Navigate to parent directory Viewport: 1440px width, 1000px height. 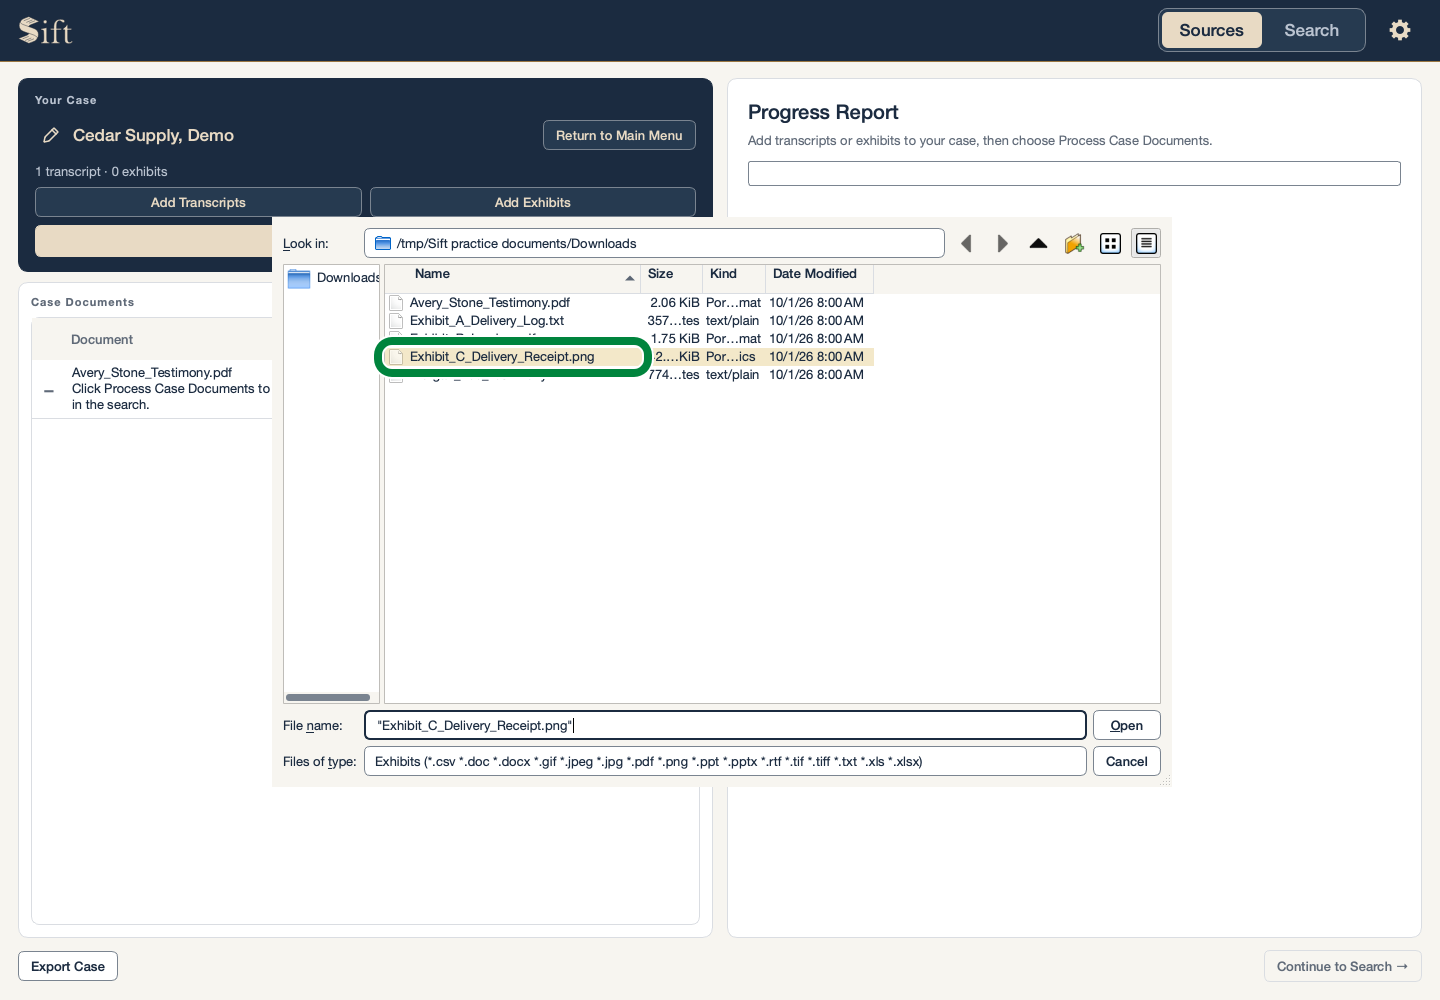(x=1038, y=243)
